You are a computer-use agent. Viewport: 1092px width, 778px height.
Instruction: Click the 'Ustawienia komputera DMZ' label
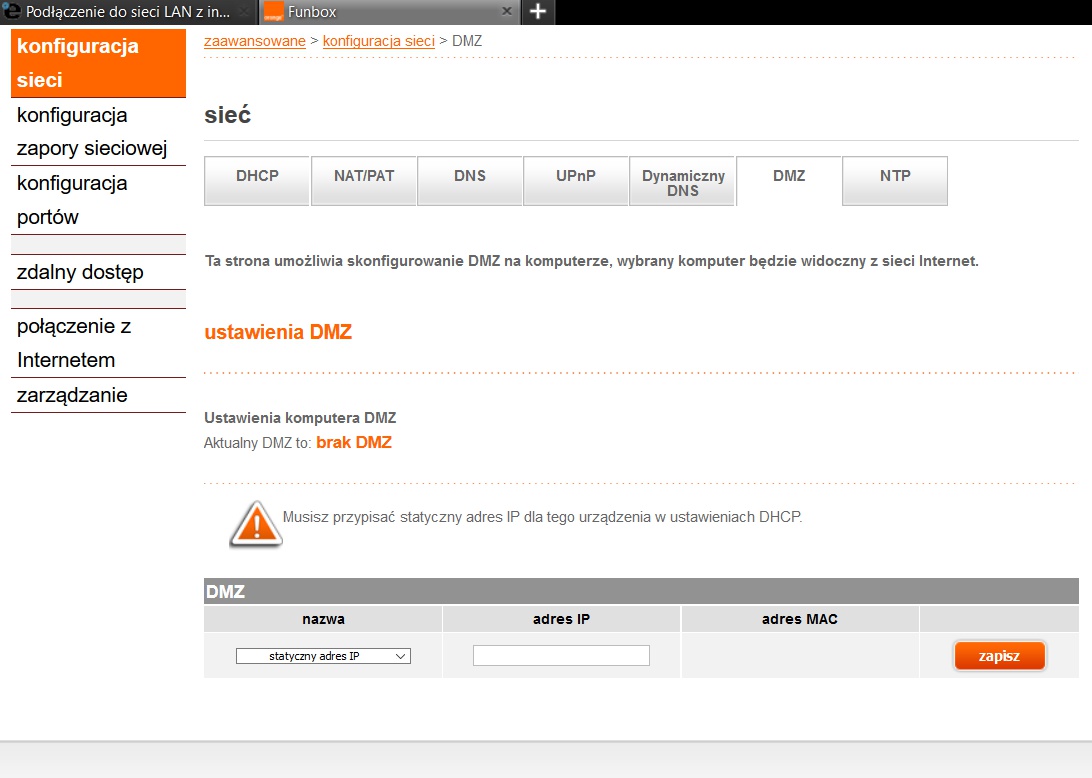[300, 418]
